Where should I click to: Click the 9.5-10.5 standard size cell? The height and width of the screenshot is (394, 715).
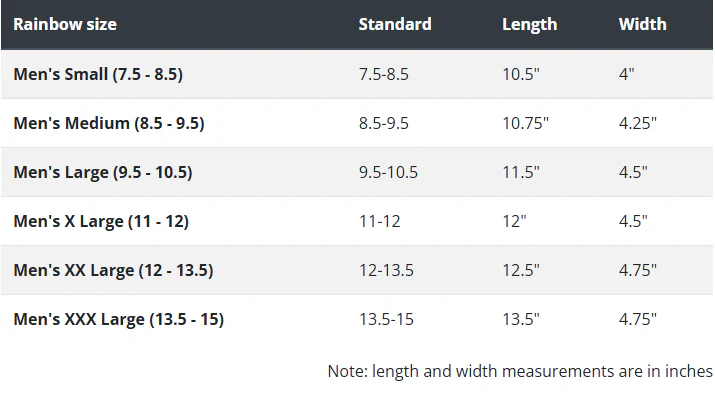pos(388,172)
